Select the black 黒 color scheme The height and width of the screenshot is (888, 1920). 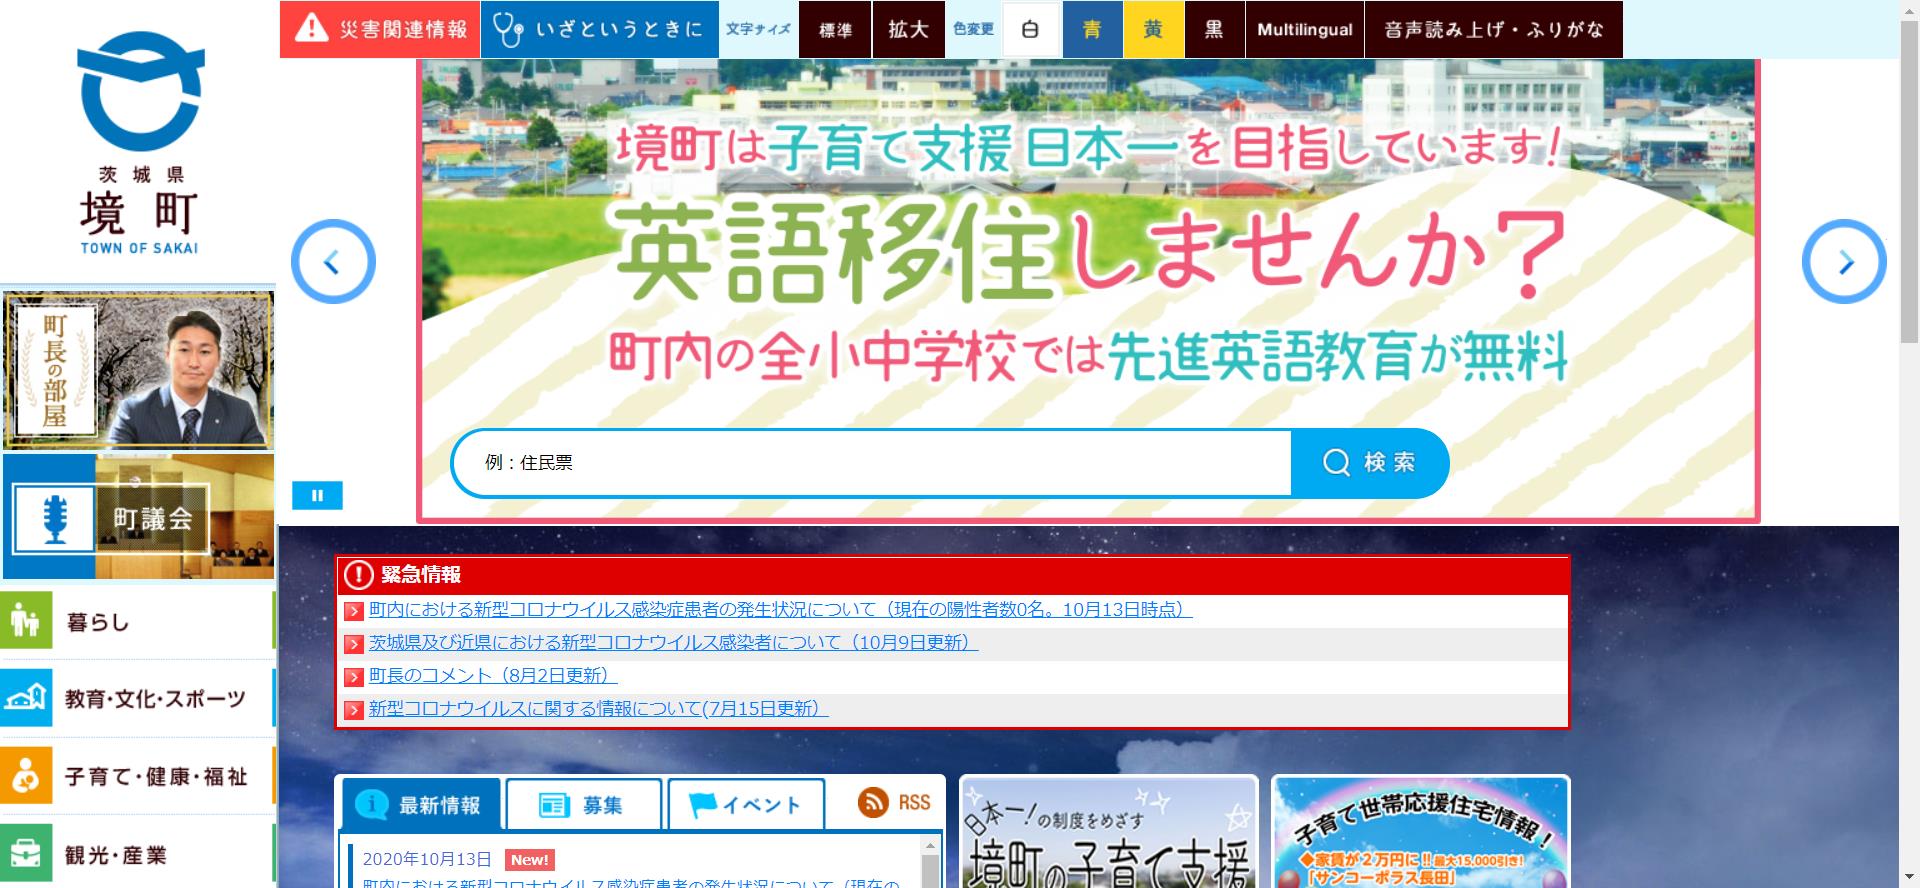1214,29
